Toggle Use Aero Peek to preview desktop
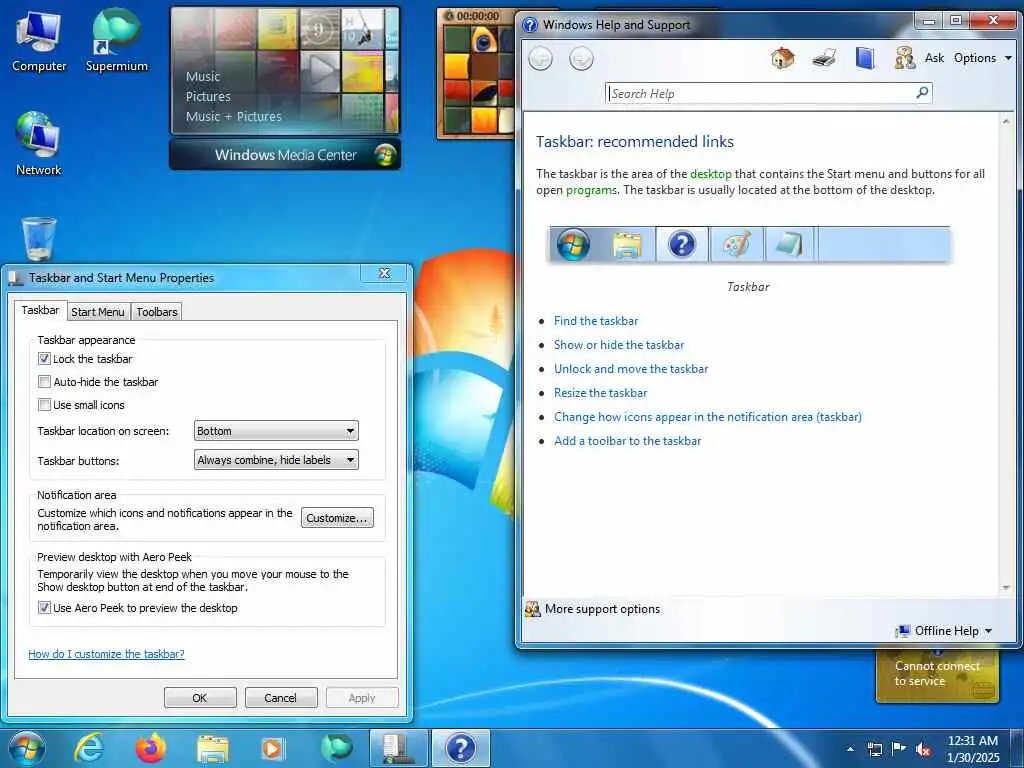1024x768 pixels. click(x=44, y=607)
